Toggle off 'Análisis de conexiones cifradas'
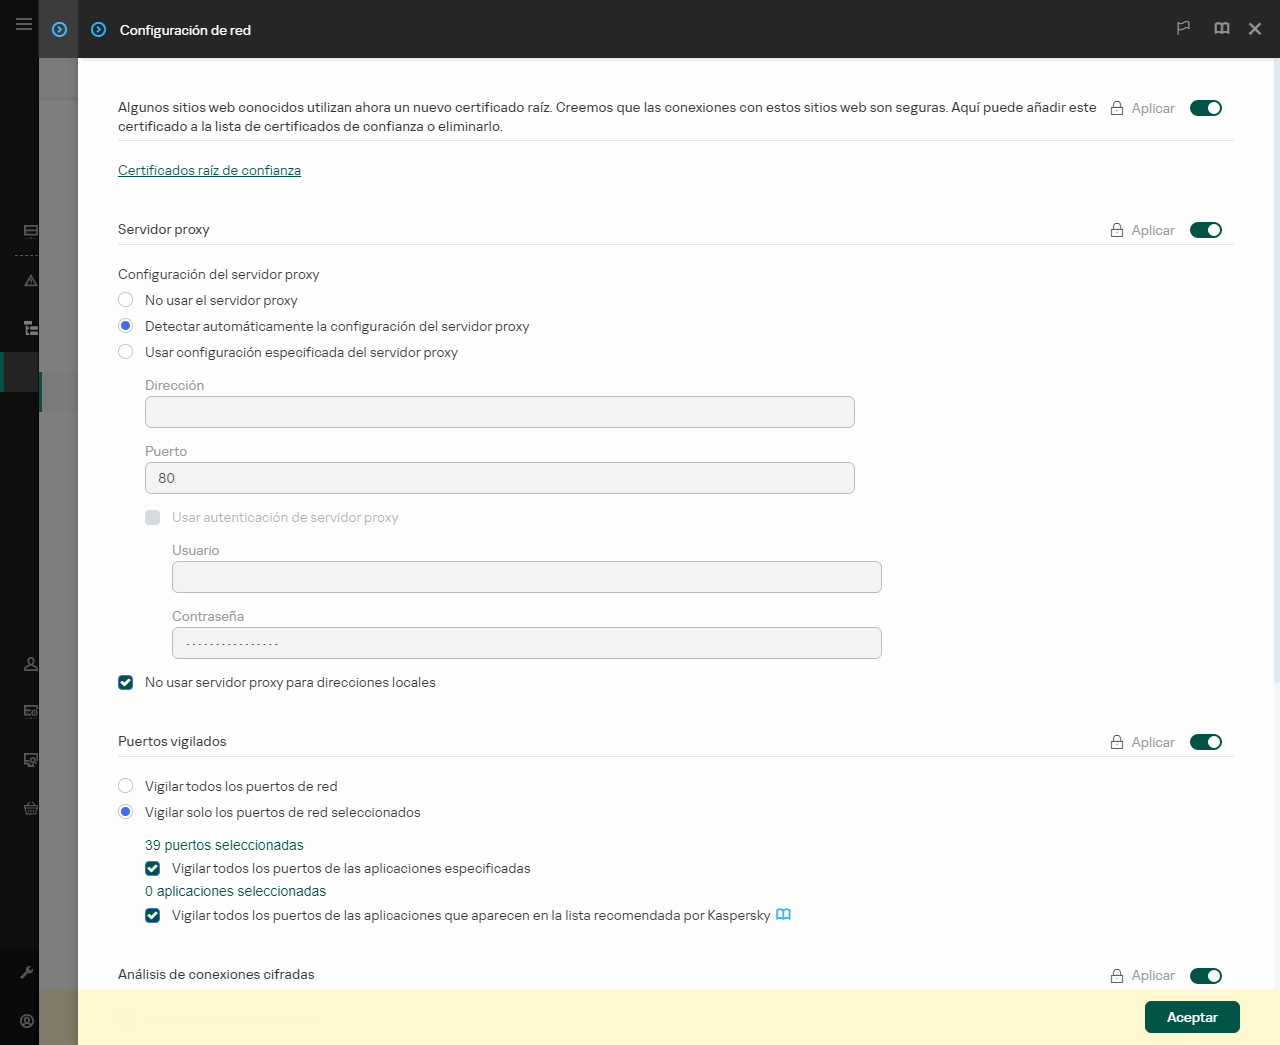The width and height of the screenshot is (1280, 1045). point(1206,975)
